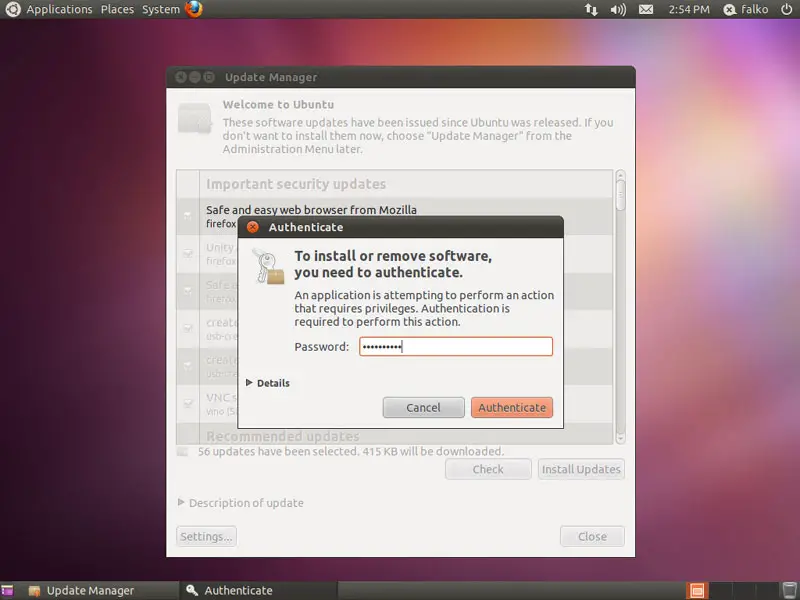Toggle the VNC vino update checkbox
800x600 pixels.
pyautogui.click(x=188, y=404)
